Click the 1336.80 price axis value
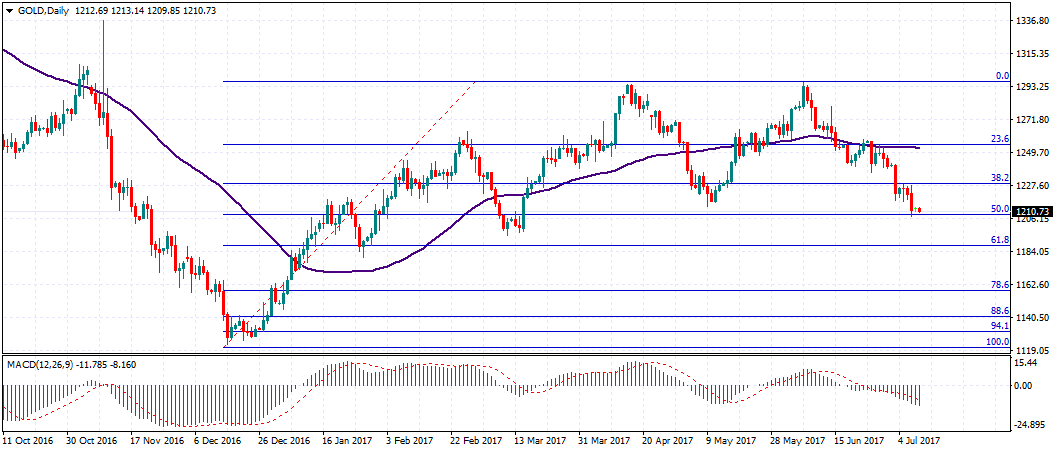This screenshot has width=1053, height=452. [1031, 20]
